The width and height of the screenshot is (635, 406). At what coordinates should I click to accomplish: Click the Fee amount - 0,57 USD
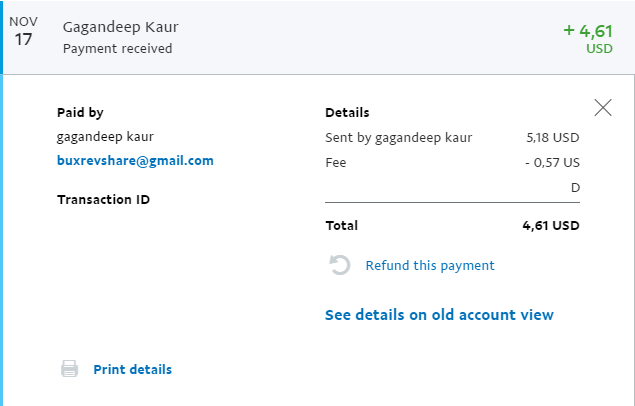[552, 174]
